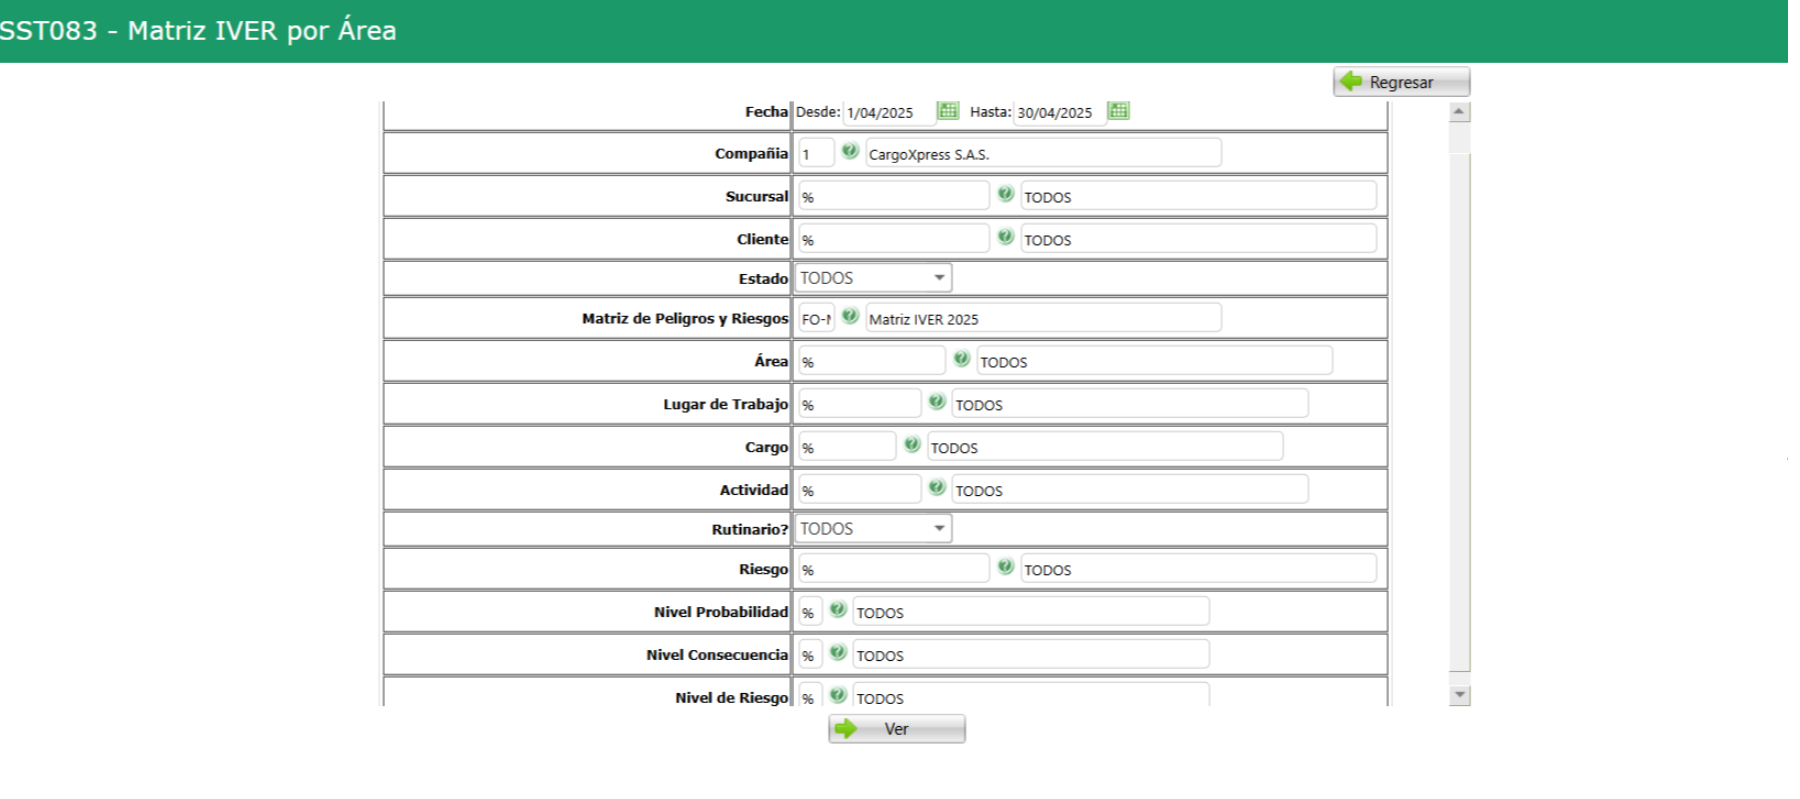Screen dimensions: 1800x799
Task: Open the Área lookup icon
Action: (x=961, y=359)
